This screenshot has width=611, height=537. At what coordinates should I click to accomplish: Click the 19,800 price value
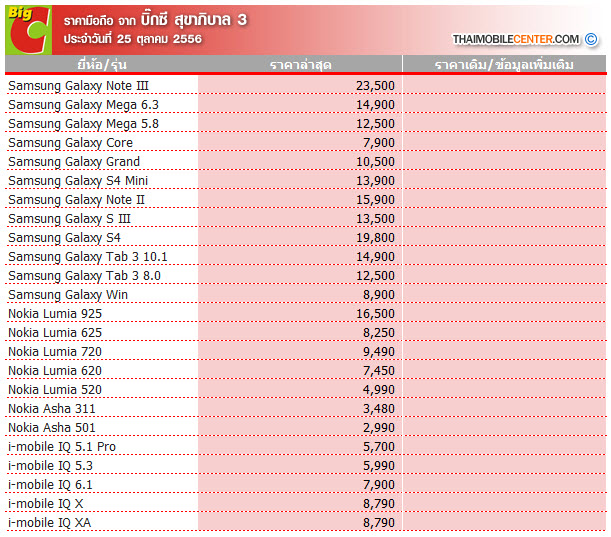(375, 238)
